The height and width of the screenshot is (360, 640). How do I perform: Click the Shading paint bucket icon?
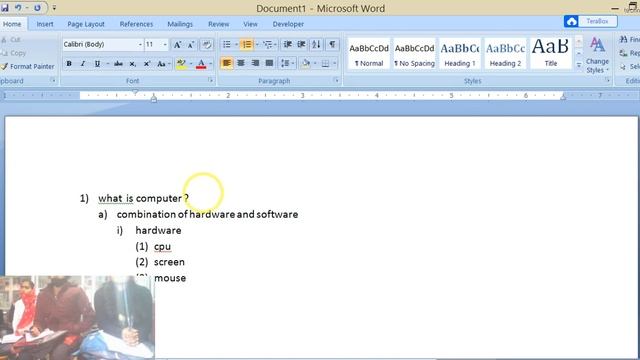pyautogui.click(x=306, y=63)
